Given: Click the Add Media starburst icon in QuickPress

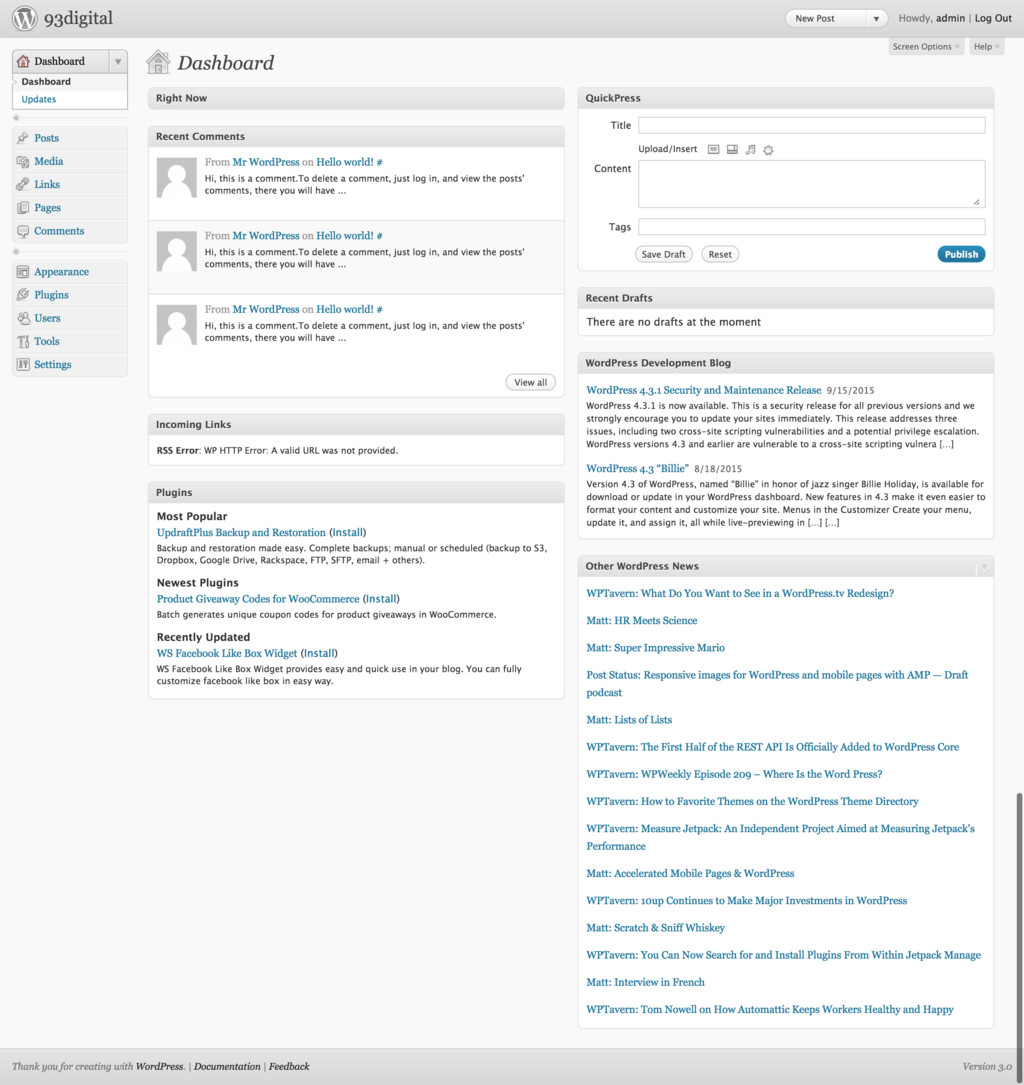Looking at the screenshot, I should point(768,150).
